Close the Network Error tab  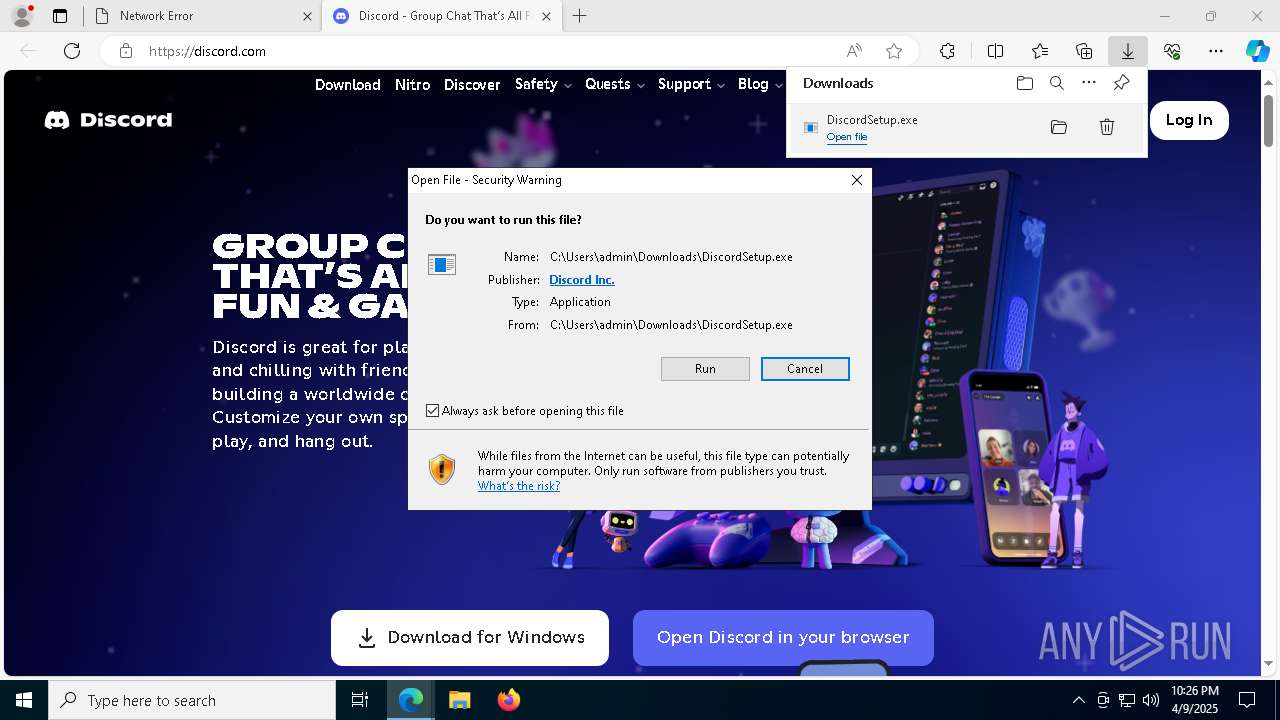[307, 16]
